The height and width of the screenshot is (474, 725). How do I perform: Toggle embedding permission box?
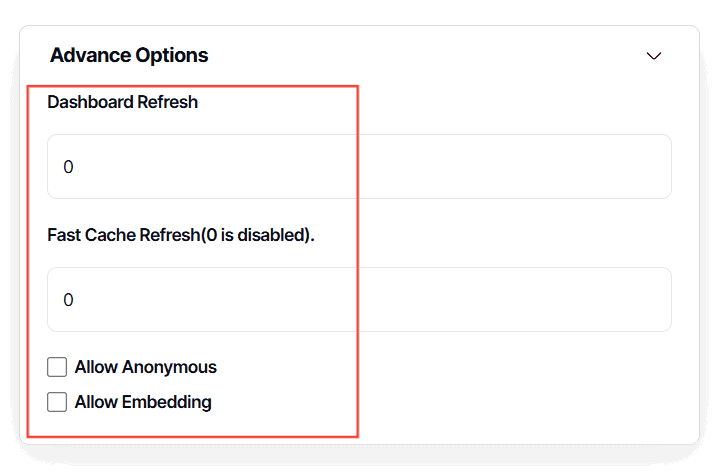pos(57,402)
